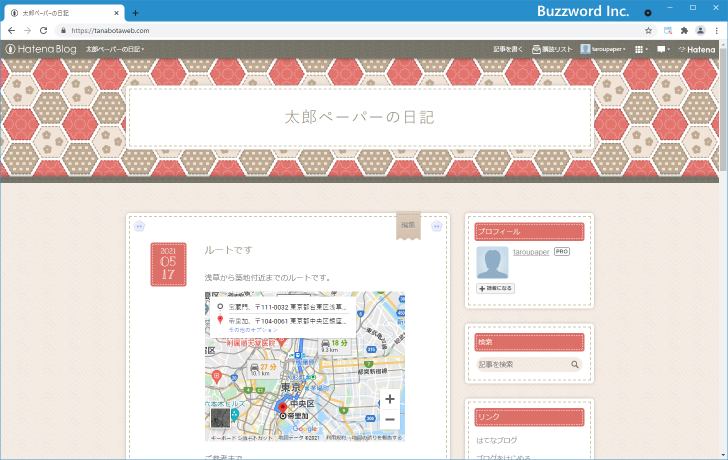Image resolution: width=728 pixels, height=460 pixels.
Task: Click the Hatena logo in the header
Action: pyautogui.click(x=696, y=49)
